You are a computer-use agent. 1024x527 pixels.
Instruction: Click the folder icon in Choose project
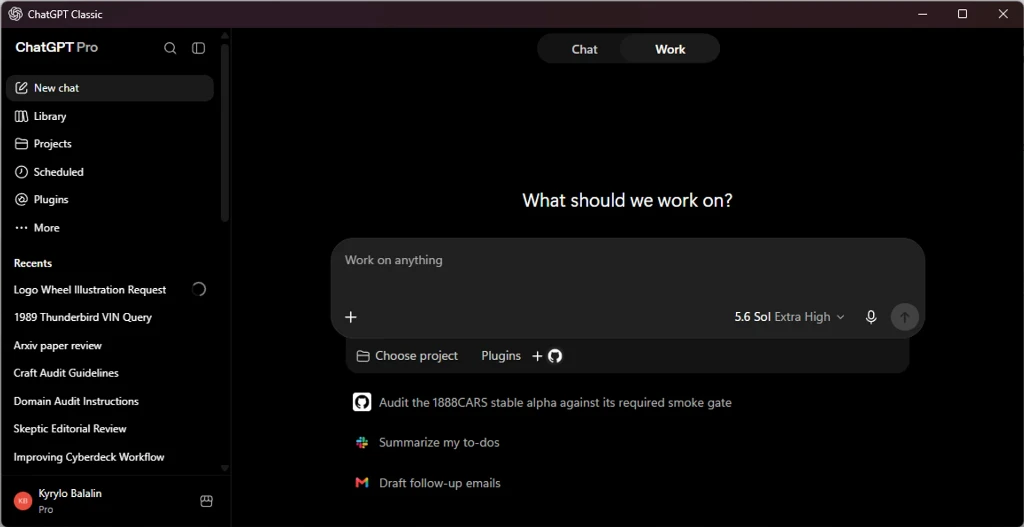(x=363, y=356)
